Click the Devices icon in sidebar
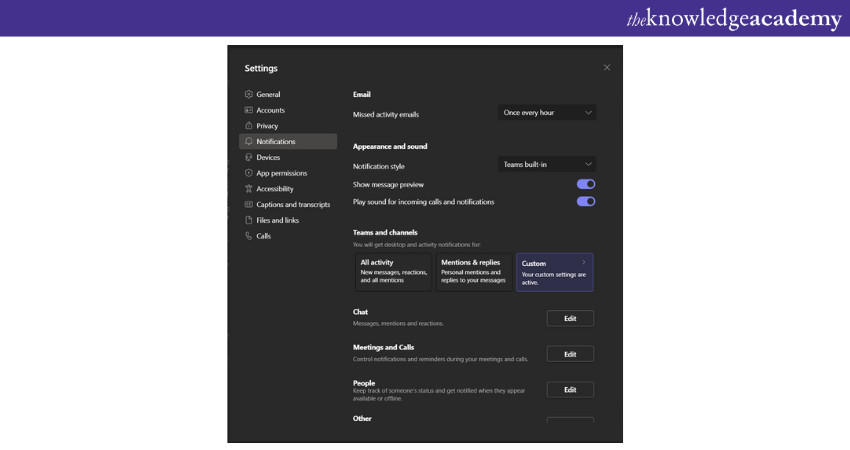The width and height of the screenshot is (850, 450). tap(249, 157)
